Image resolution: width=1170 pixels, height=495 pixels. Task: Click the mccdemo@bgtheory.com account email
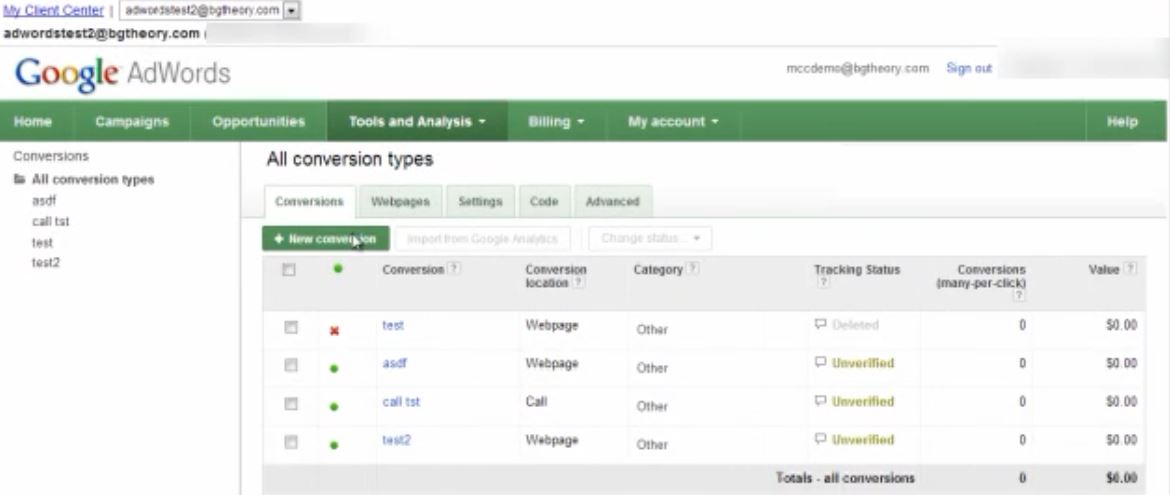click(858, 68)
